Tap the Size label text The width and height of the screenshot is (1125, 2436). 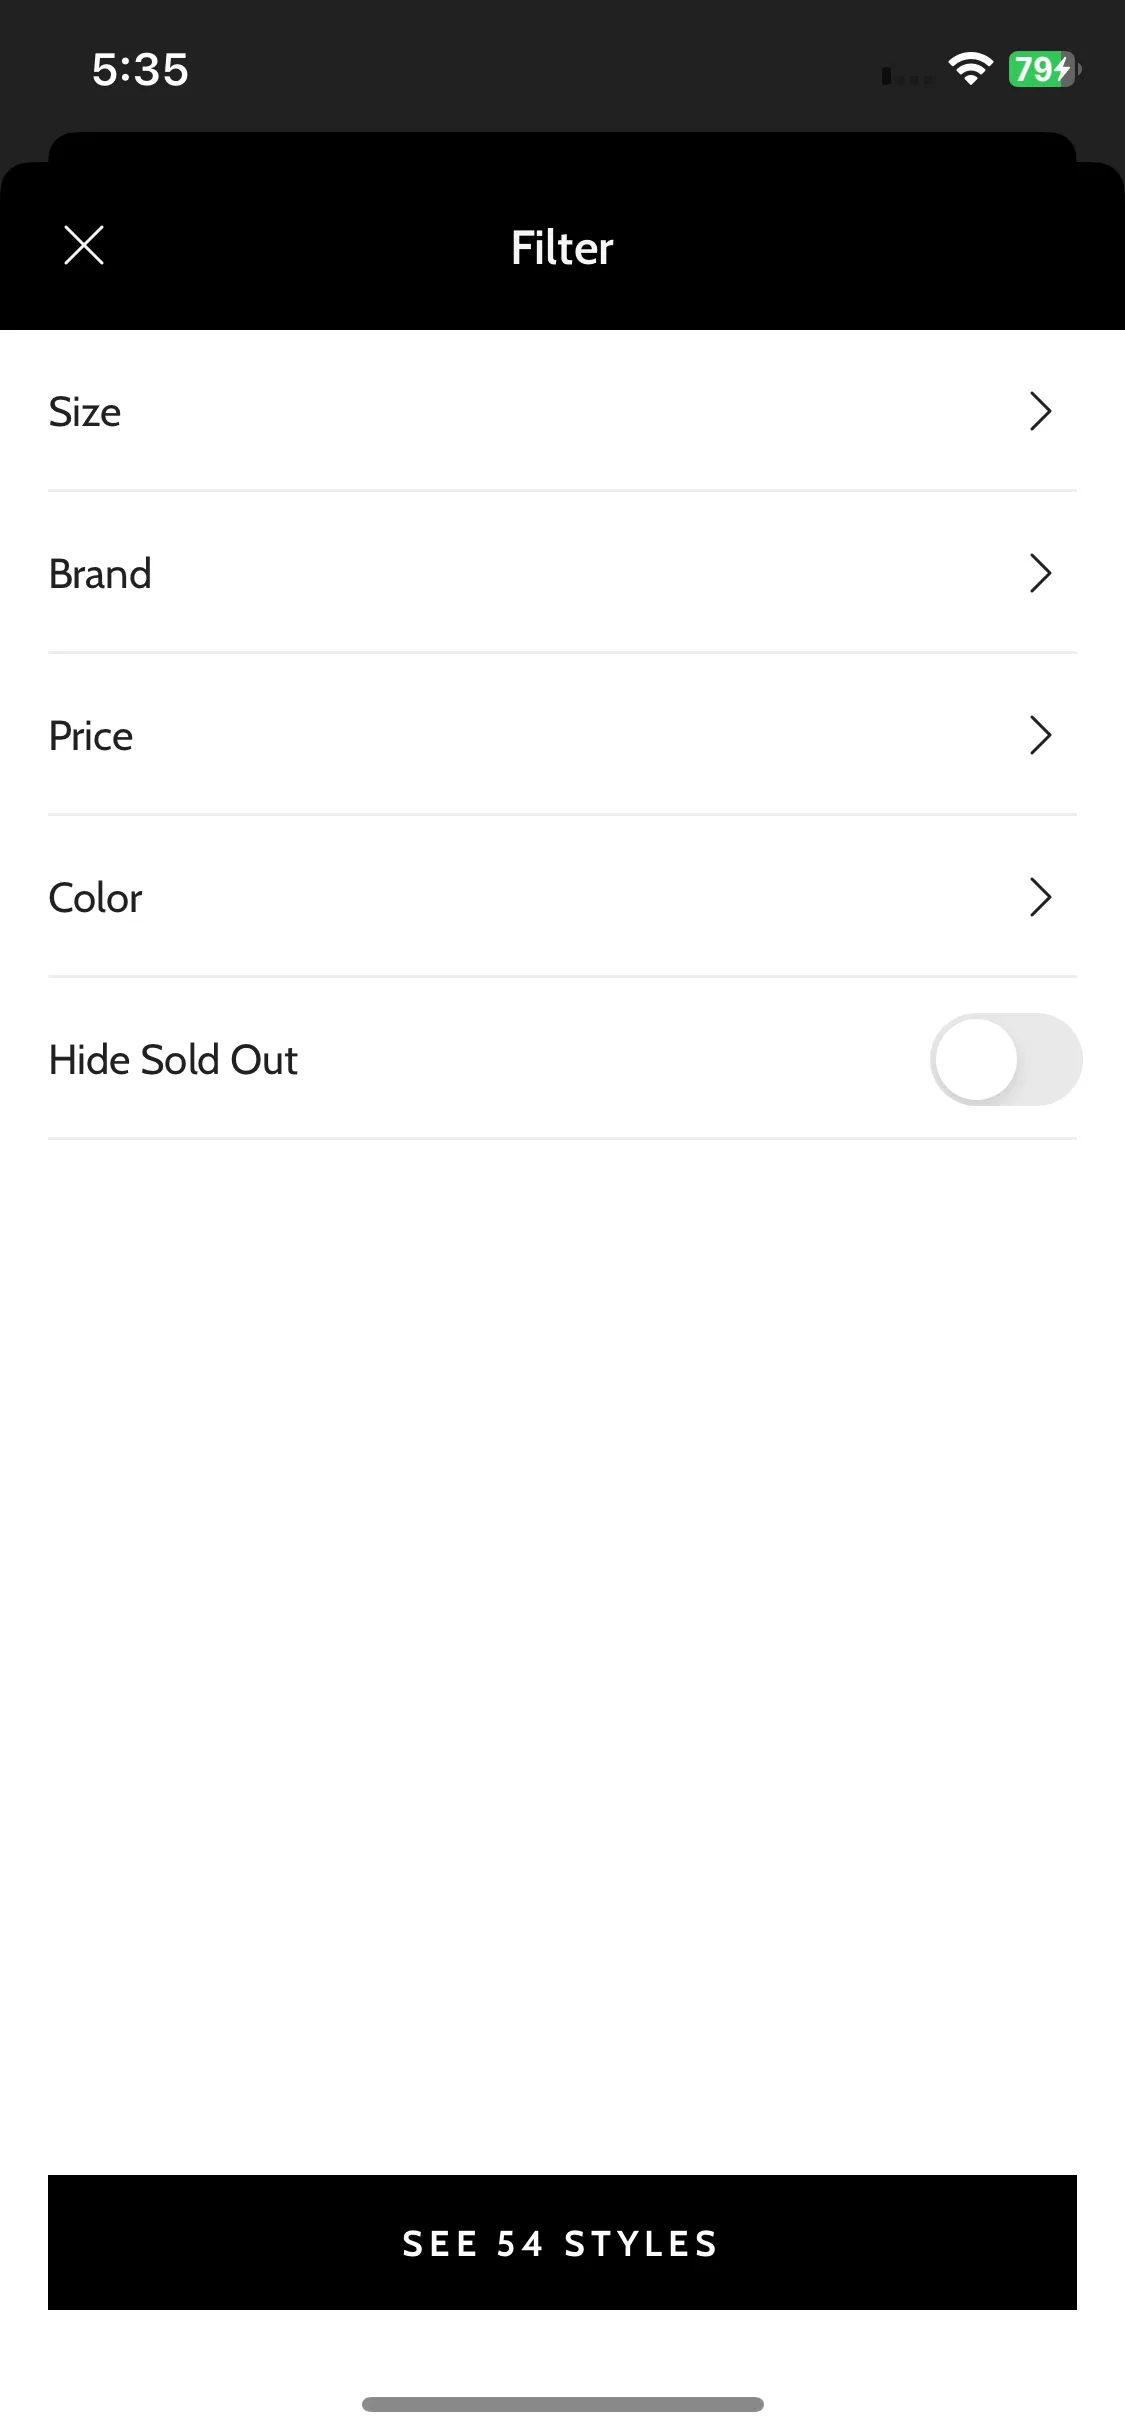(x=85, y=412)
